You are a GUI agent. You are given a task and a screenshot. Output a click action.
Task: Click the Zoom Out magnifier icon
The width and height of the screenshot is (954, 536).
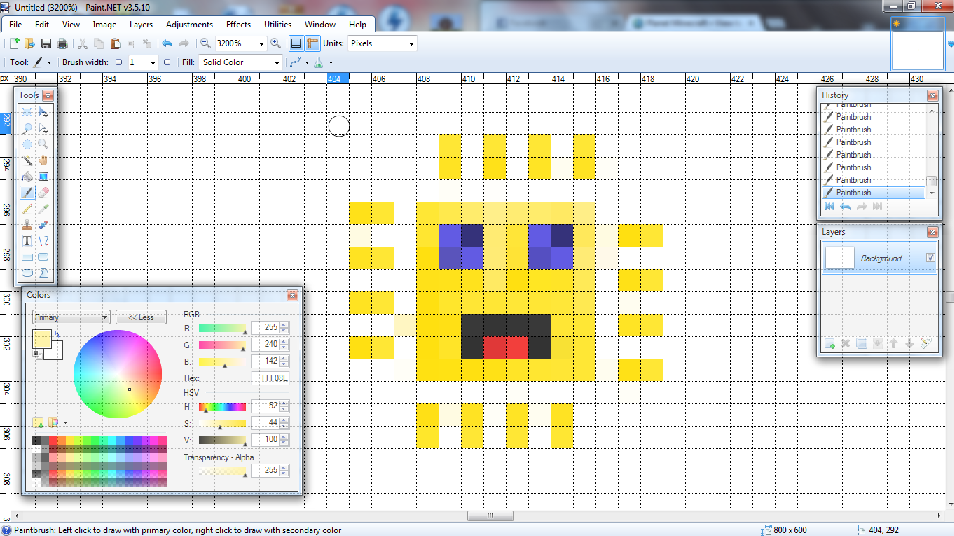click(206, 43)
